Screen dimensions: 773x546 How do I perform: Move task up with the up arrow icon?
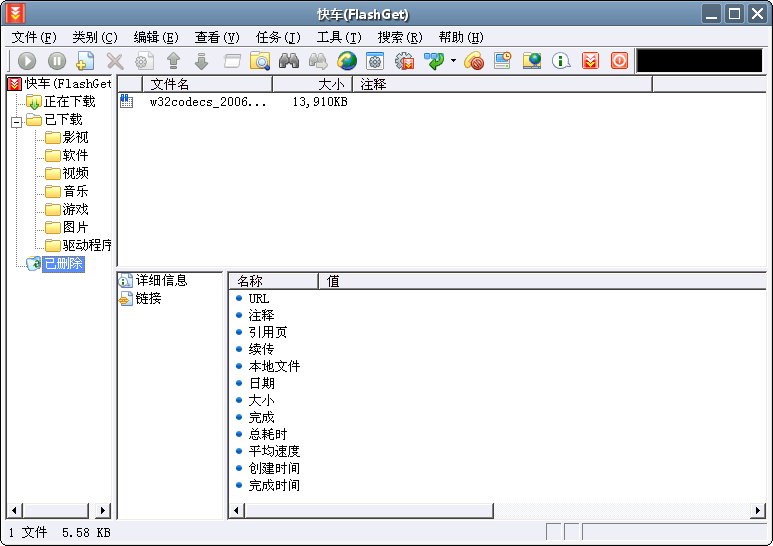tap(173, 61)
